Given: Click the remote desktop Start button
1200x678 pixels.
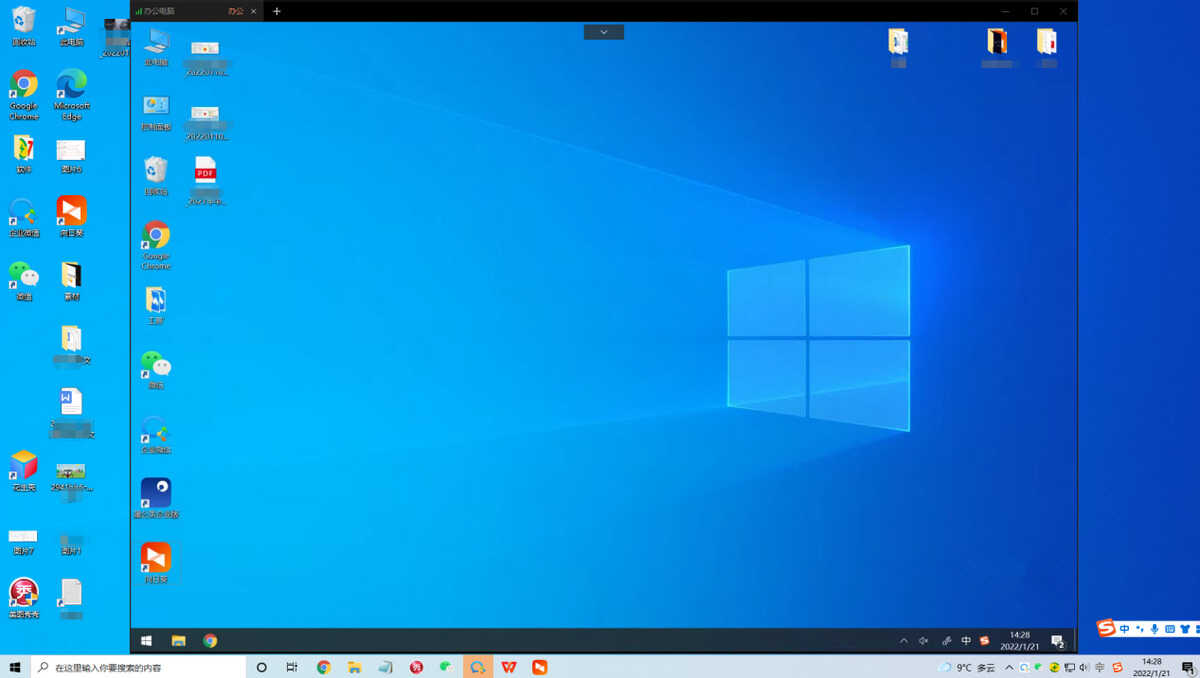Looking at the screenshot, I should pos(147,641).
